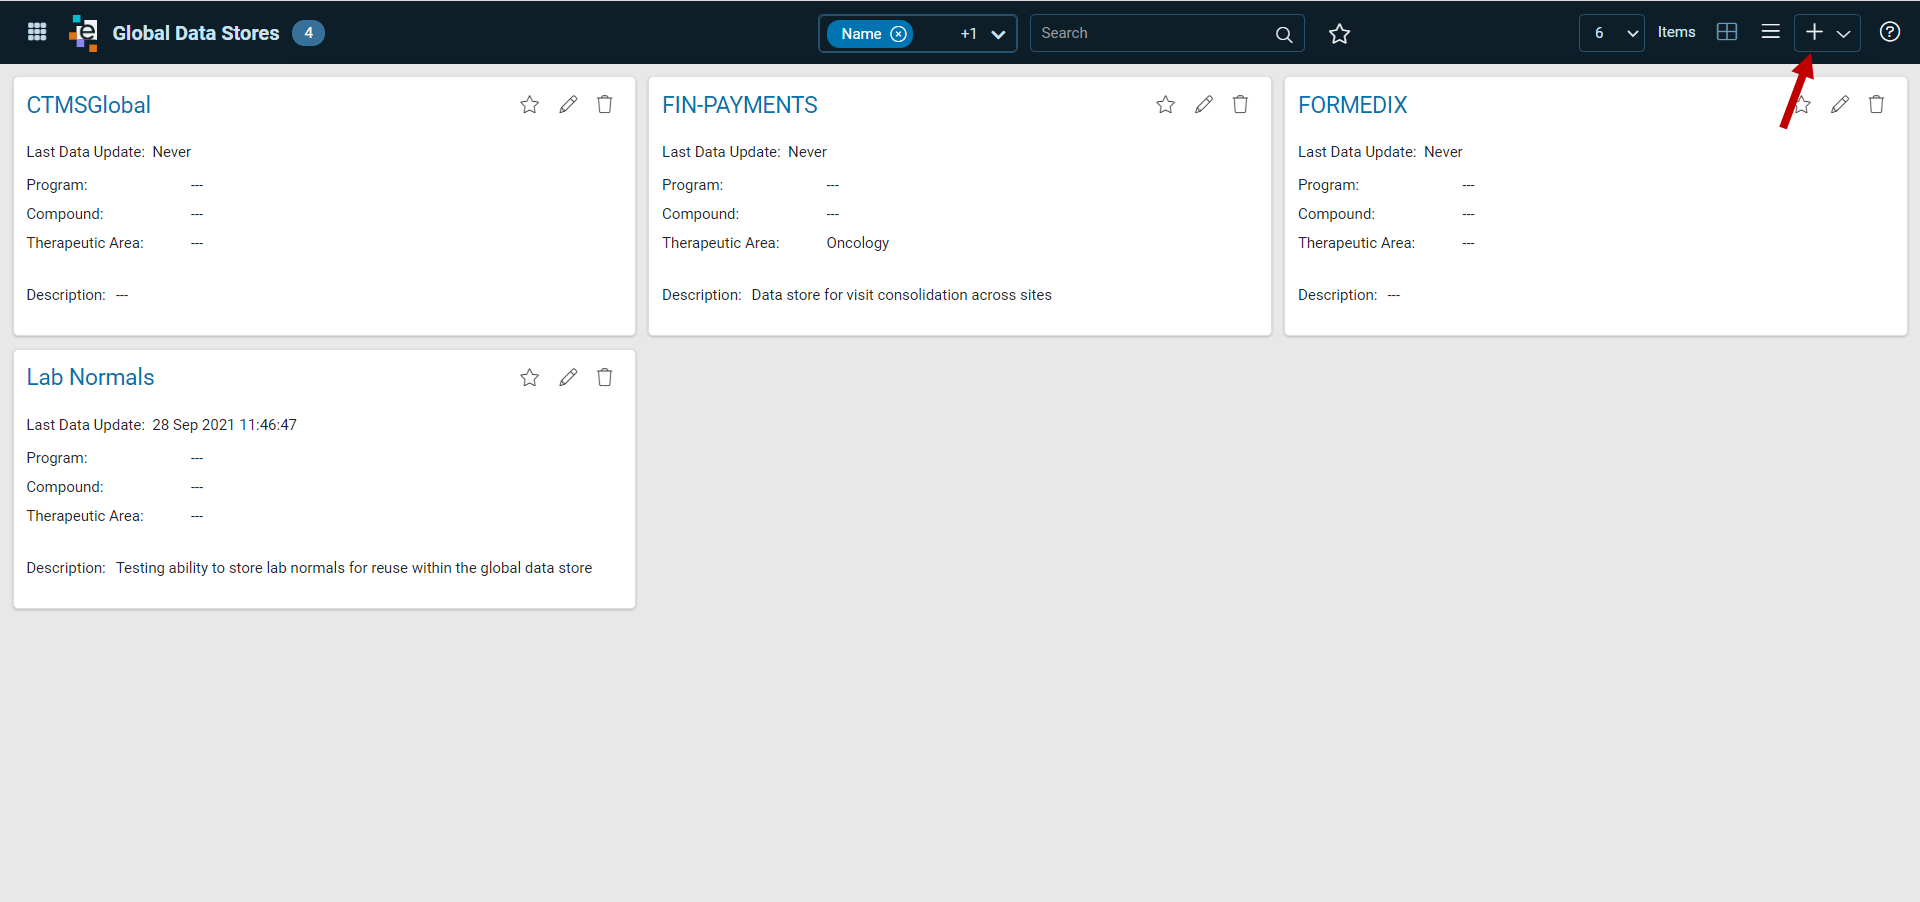Click pencil edit icon on Lab Normals
This screenshot has width=1920, height=902.
coord(568,378)
